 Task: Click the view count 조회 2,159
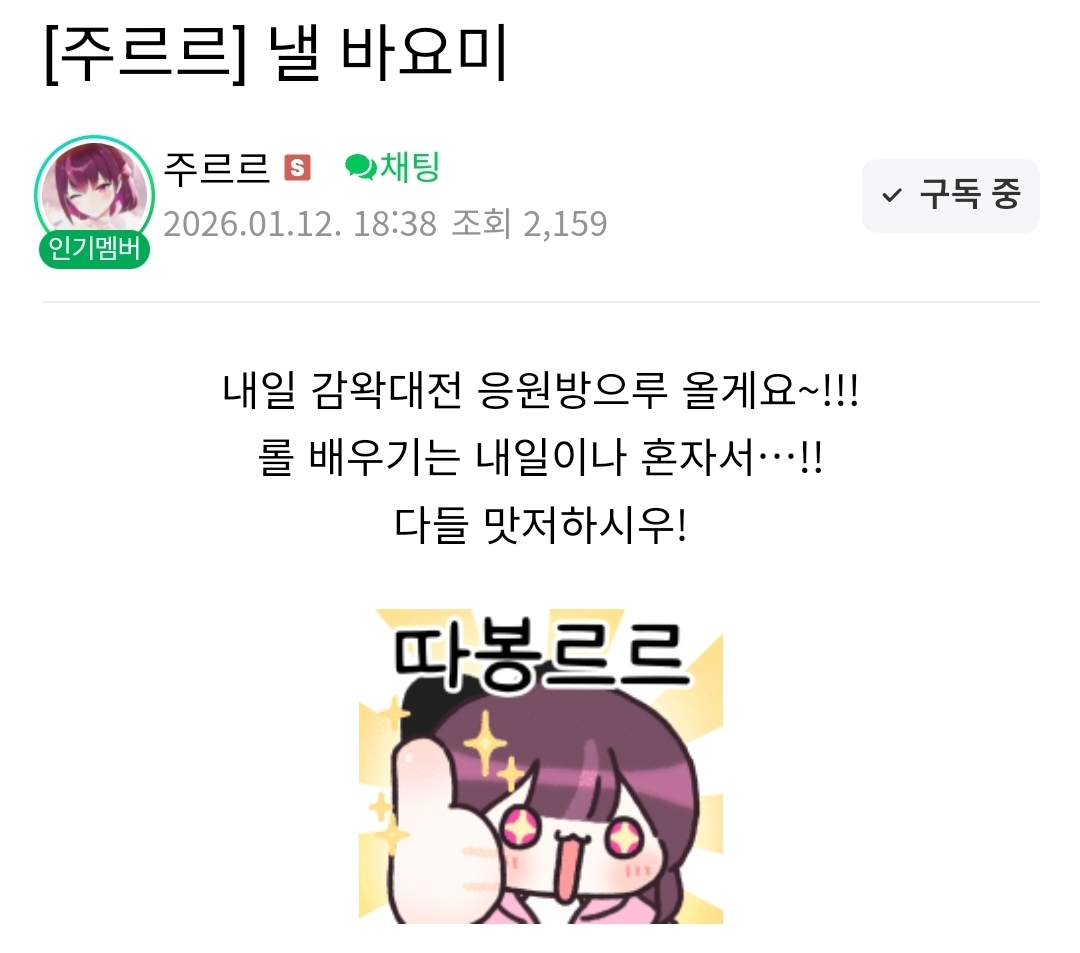coord(529,224)
